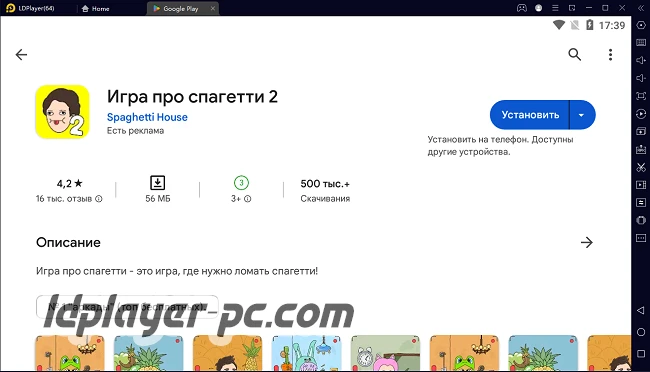The width and height of the screenshot is (650, 372).
Task: Click the more options dots icon in sidebar
Action: coord(641,238)
